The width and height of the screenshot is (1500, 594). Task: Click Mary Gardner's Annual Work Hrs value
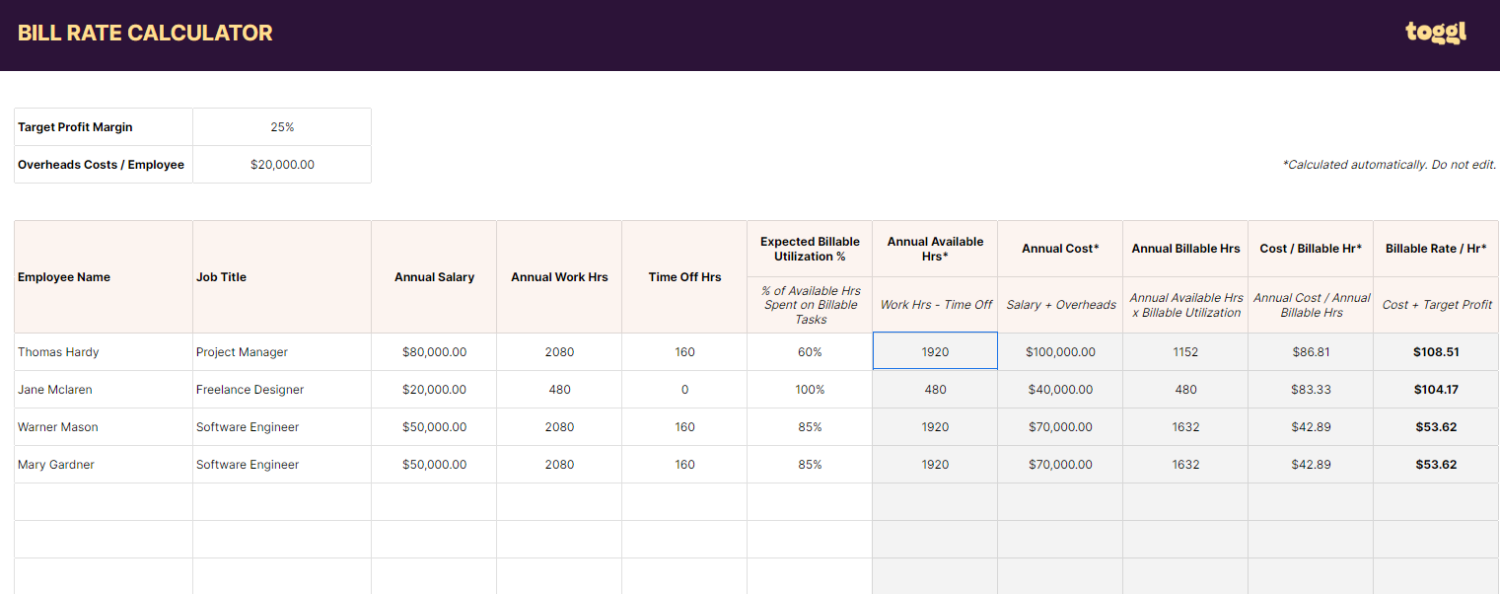(x=559, y=464)
